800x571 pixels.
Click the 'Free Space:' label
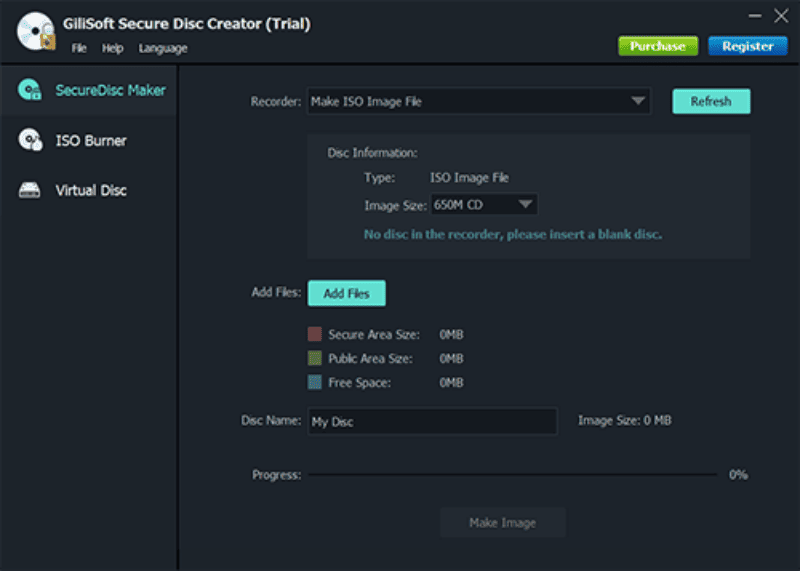tap(360, 383)
